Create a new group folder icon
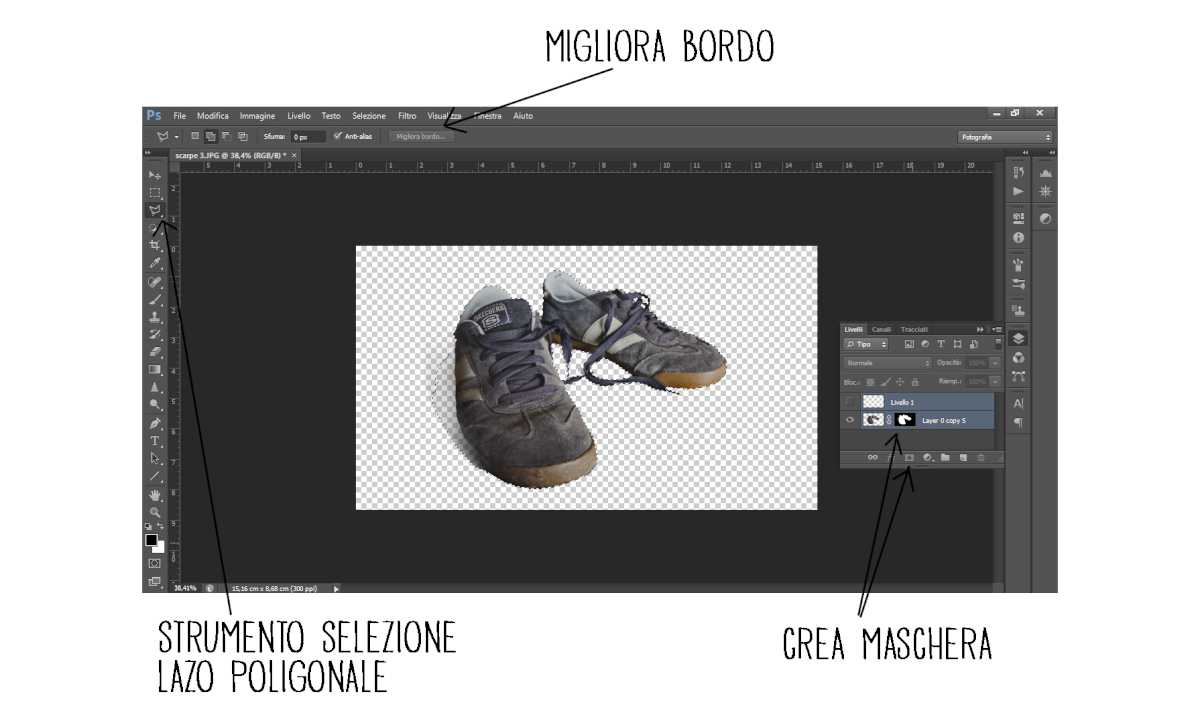The width and height of the screenshot is (1200, 725). click(x=945, y=457)
